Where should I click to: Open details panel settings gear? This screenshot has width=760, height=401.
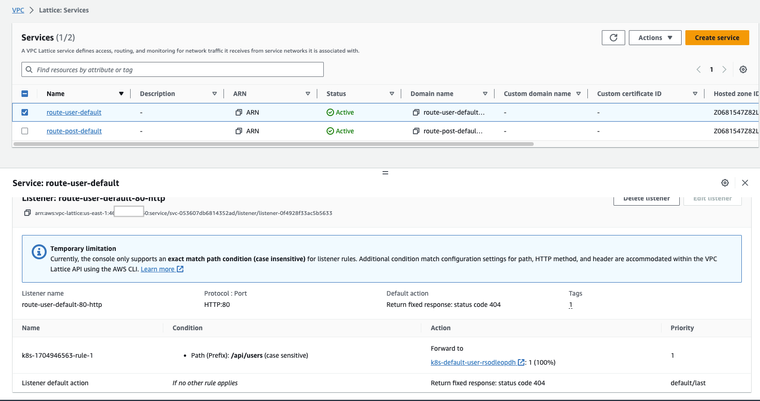pyautogui.click(x=725, y=183)
